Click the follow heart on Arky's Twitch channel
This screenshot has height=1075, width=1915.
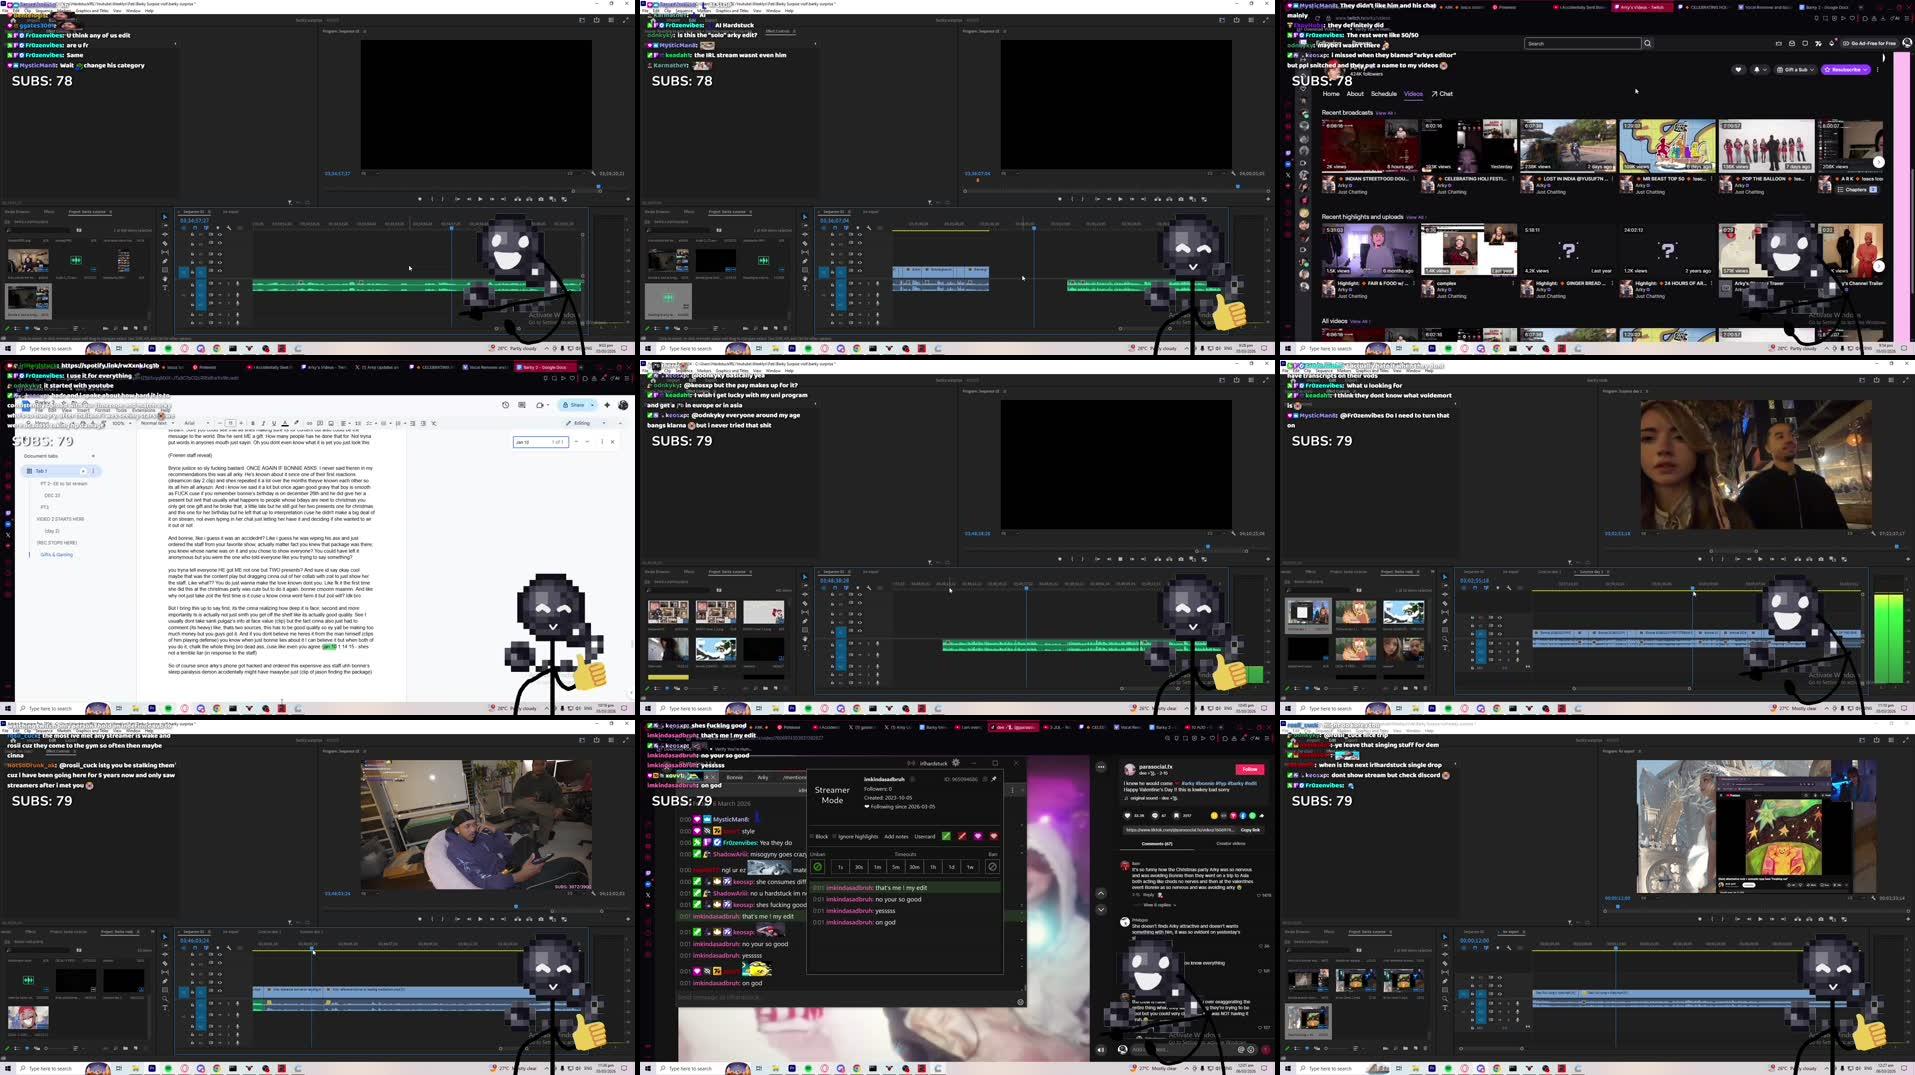point(1739,70)
